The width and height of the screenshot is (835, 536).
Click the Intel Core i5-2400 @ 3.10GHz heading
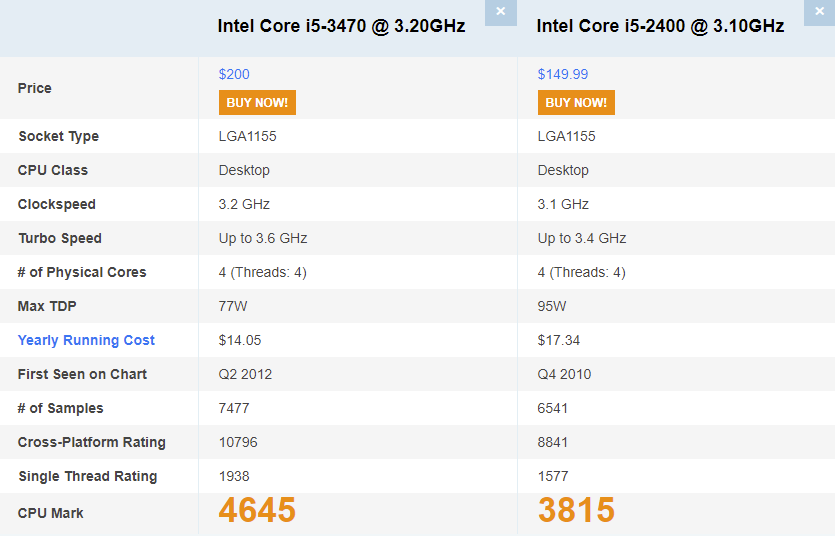pyautogui.click(x=660, y=26)
